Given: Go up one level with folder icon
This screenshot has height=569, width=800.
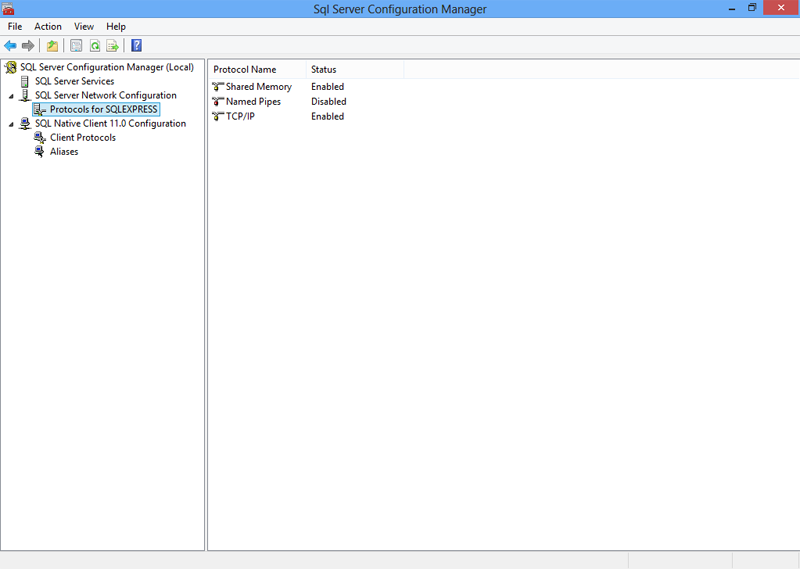Looking at the screenshot, I should point(53,46).
